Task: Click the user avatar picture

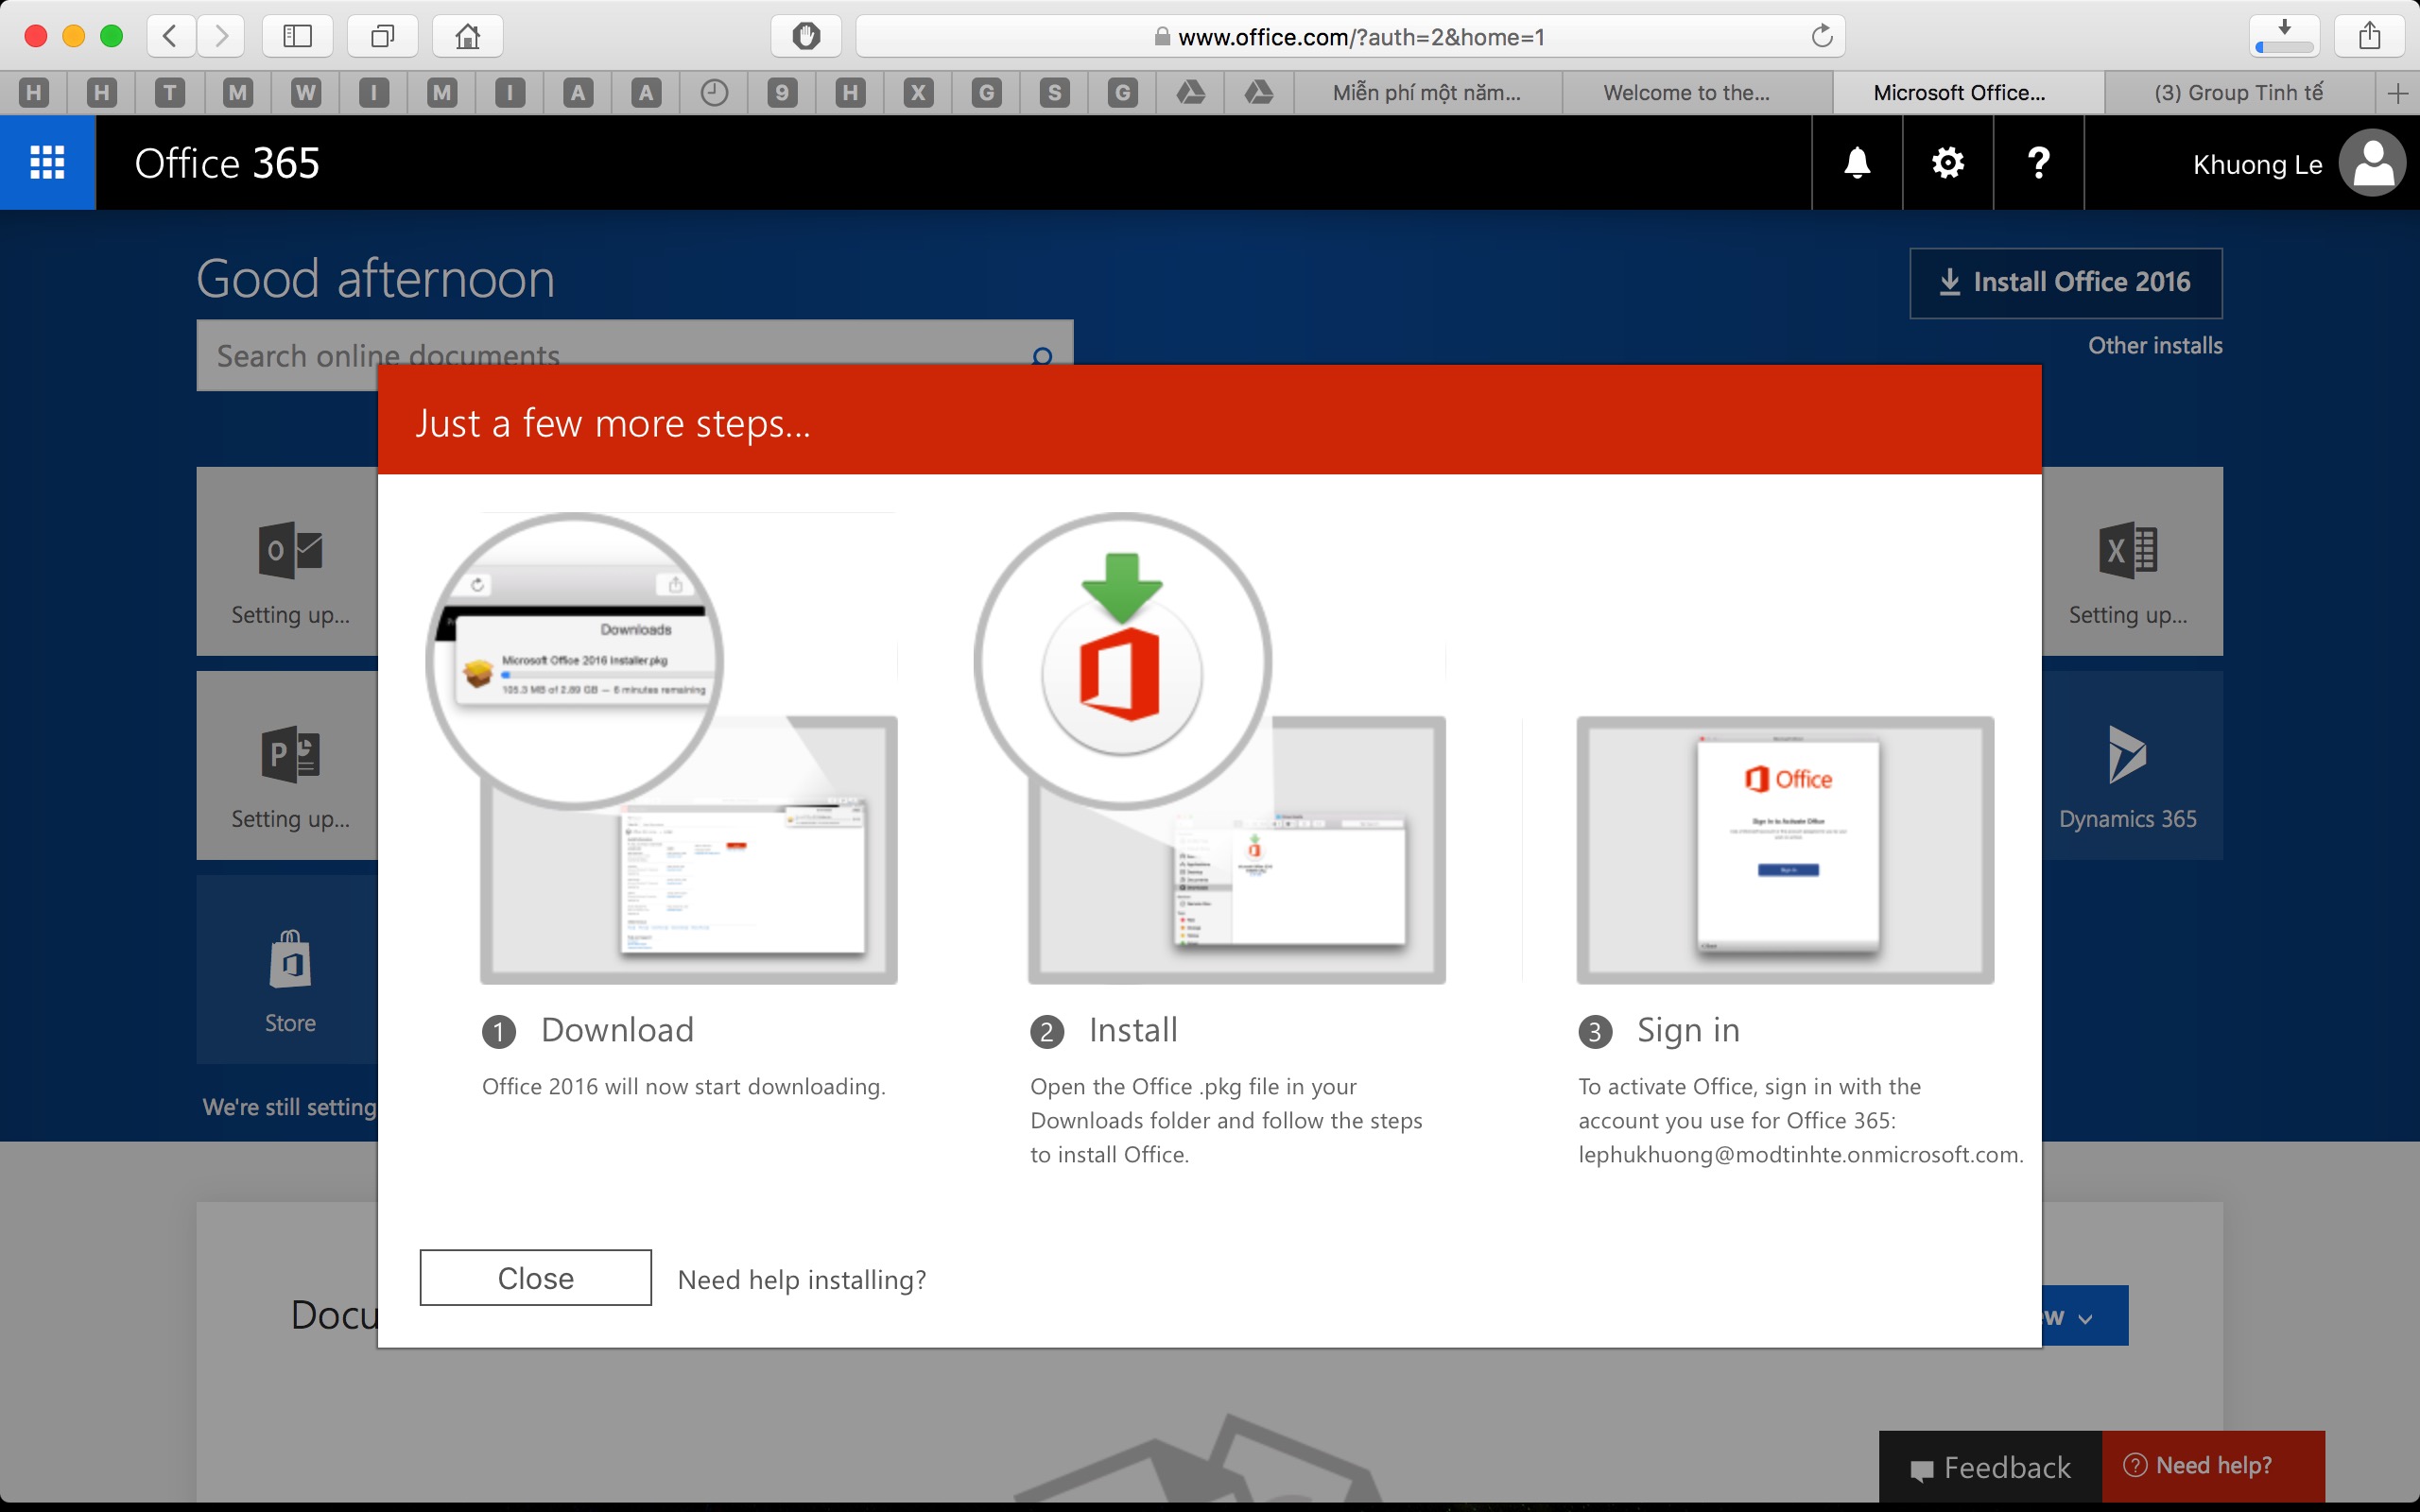Action: pyautogui.click(x=2372, y=163)
